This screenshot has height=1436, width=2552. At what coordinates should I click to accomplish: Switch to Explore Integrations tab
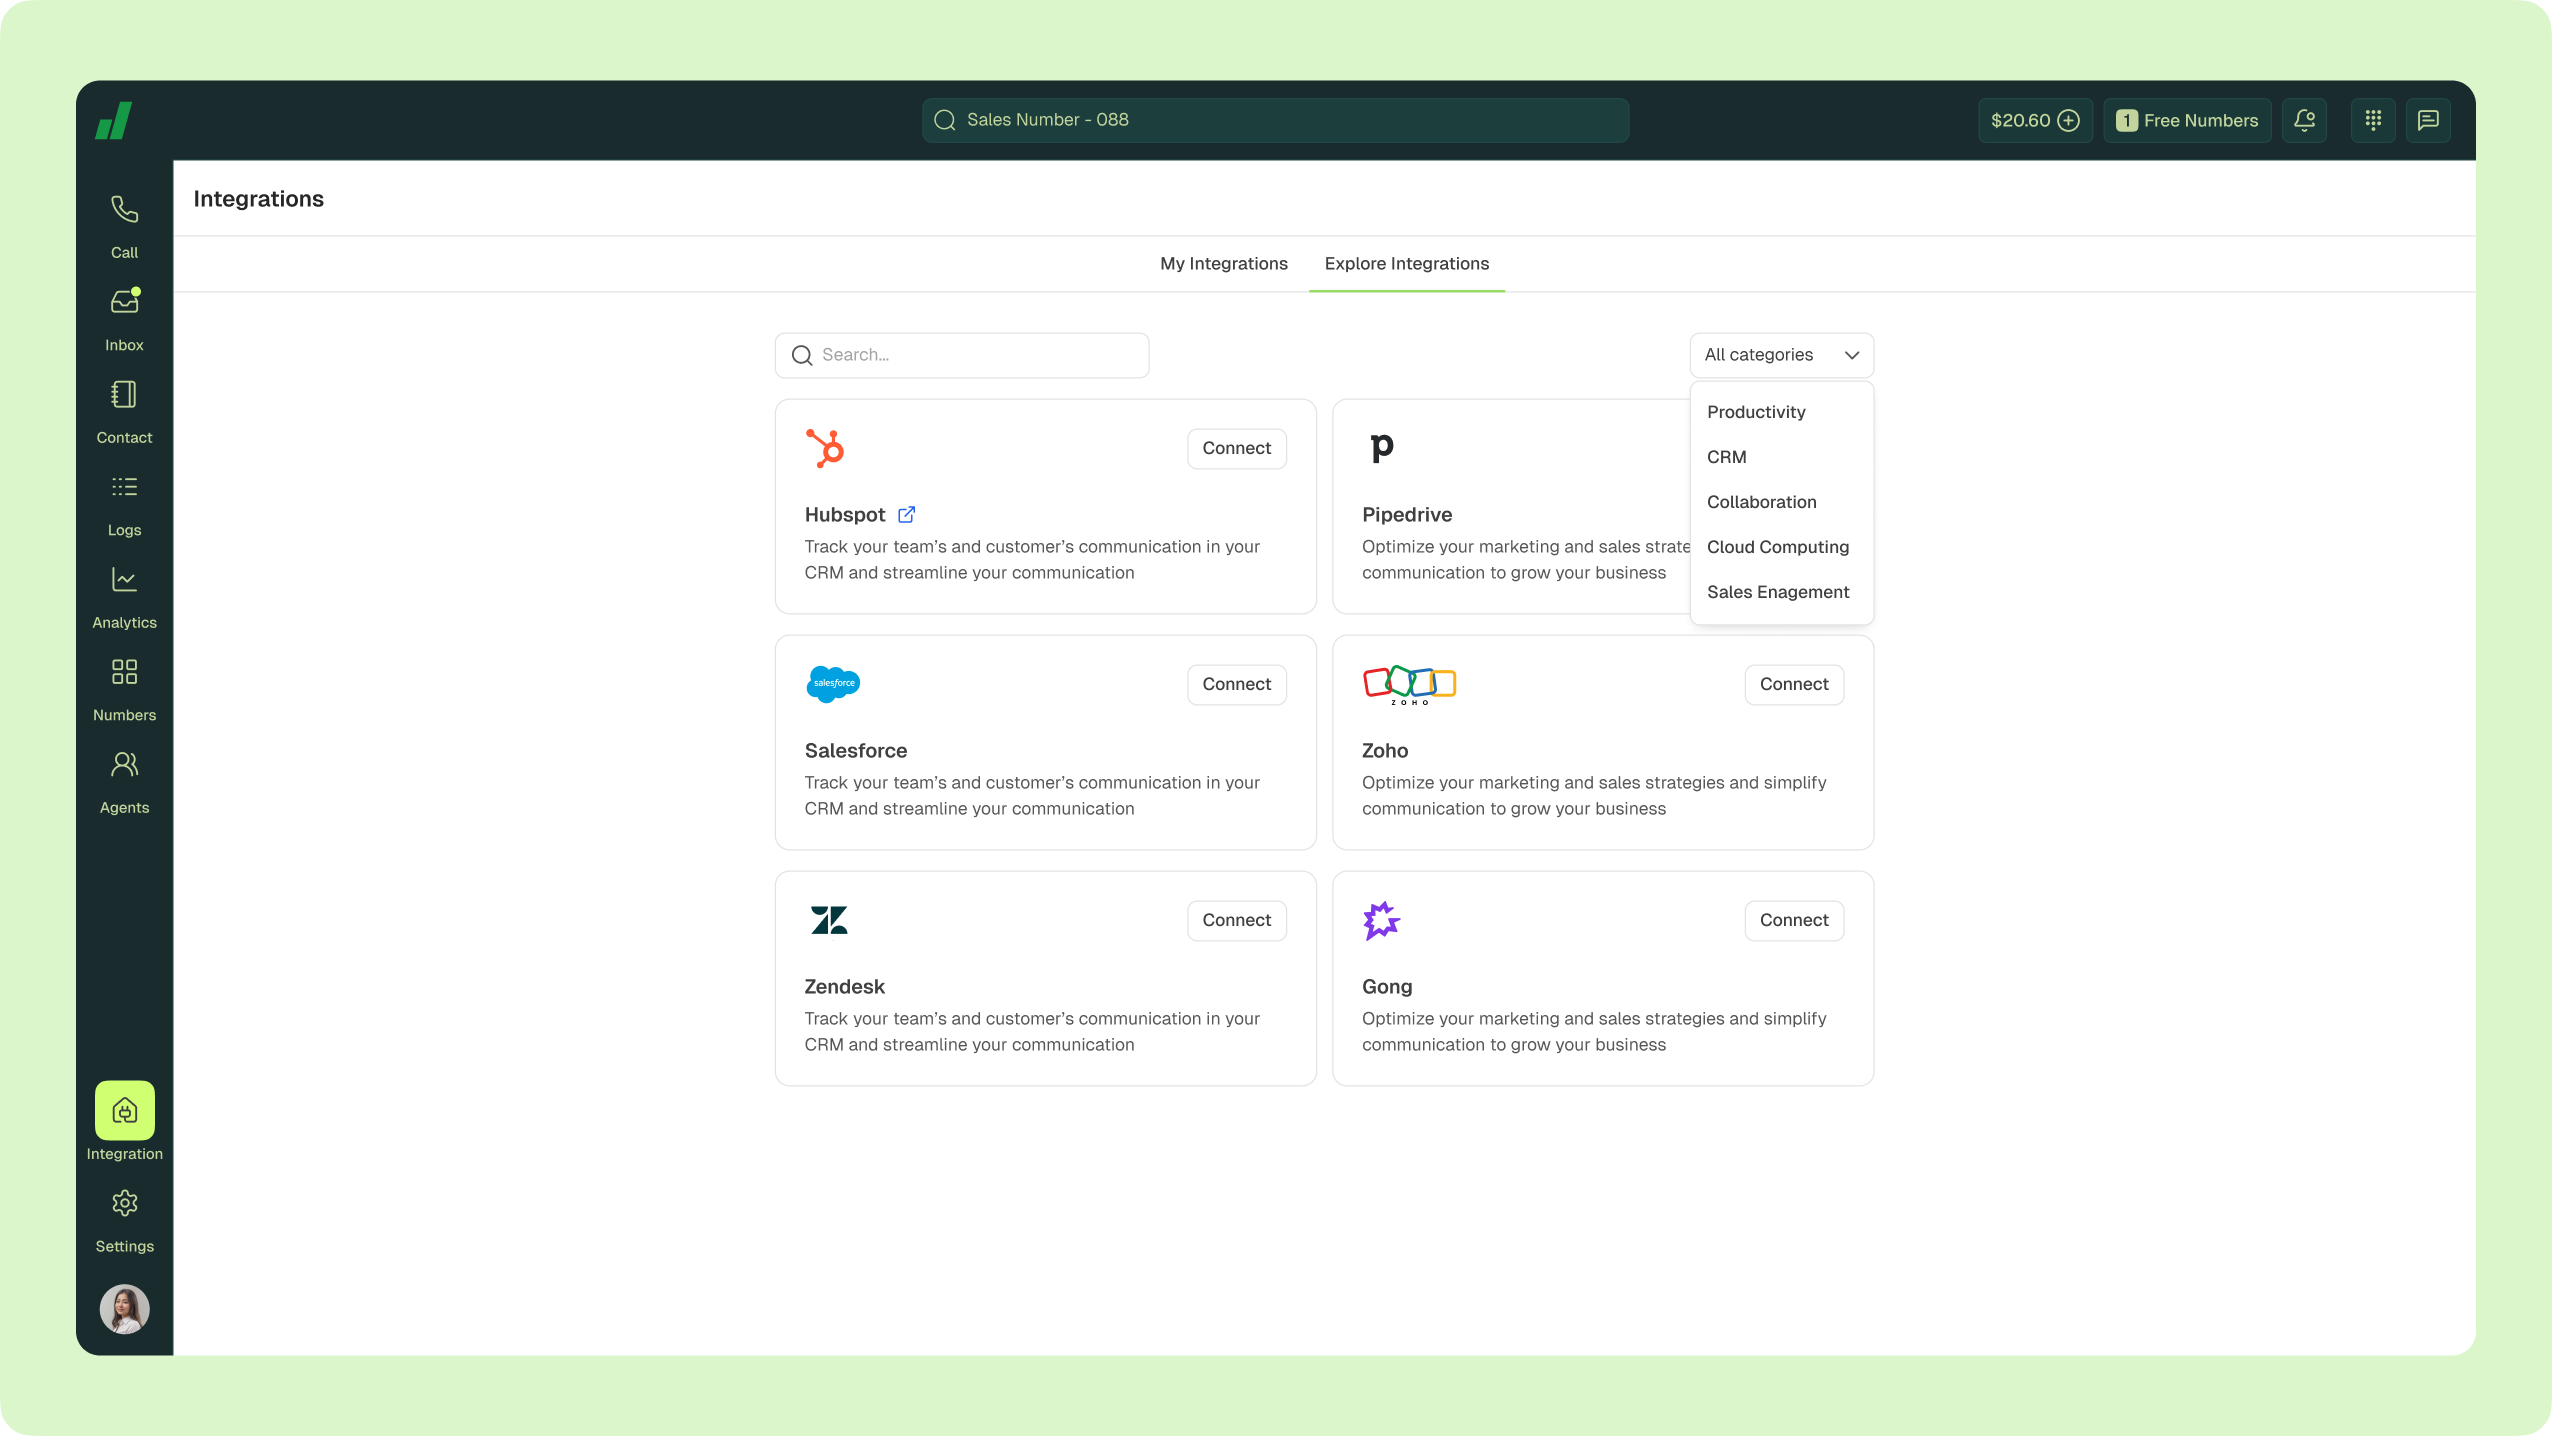pos(1406,264)
